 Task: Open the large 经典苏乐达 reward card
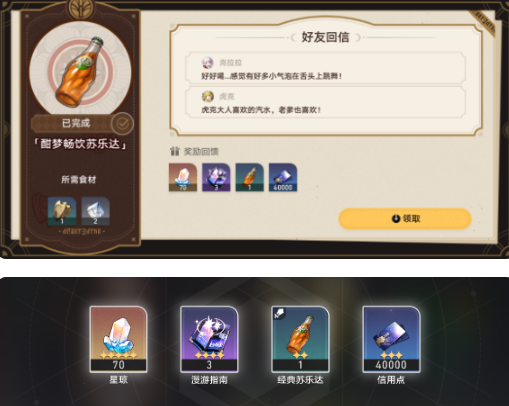[x=300, y=339]
